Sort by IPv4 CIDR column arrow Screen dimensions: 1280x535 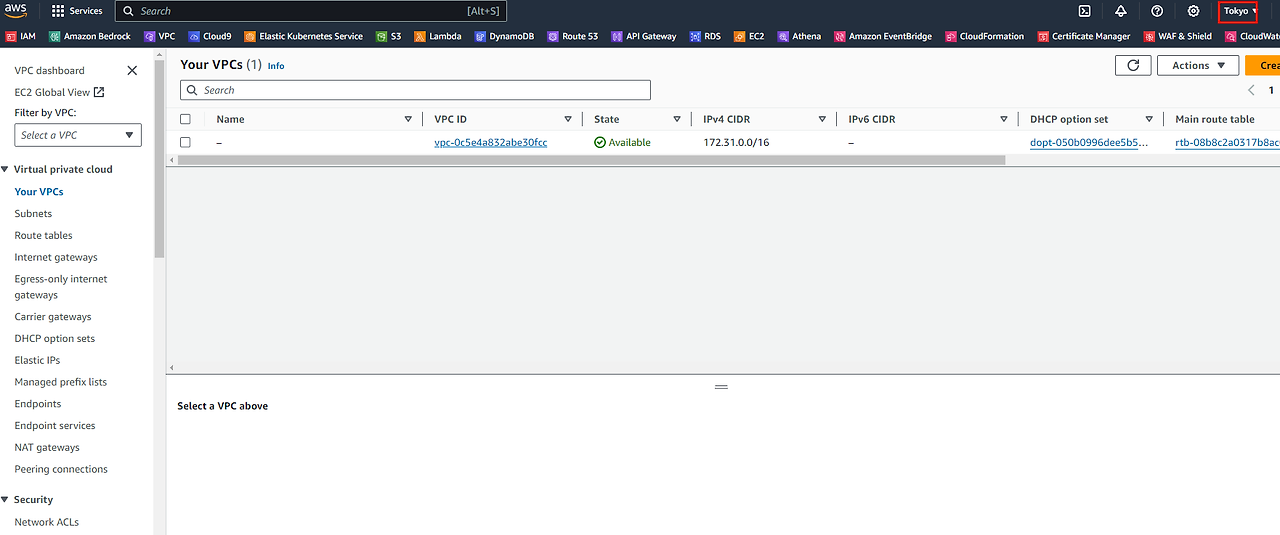[822, 119]
